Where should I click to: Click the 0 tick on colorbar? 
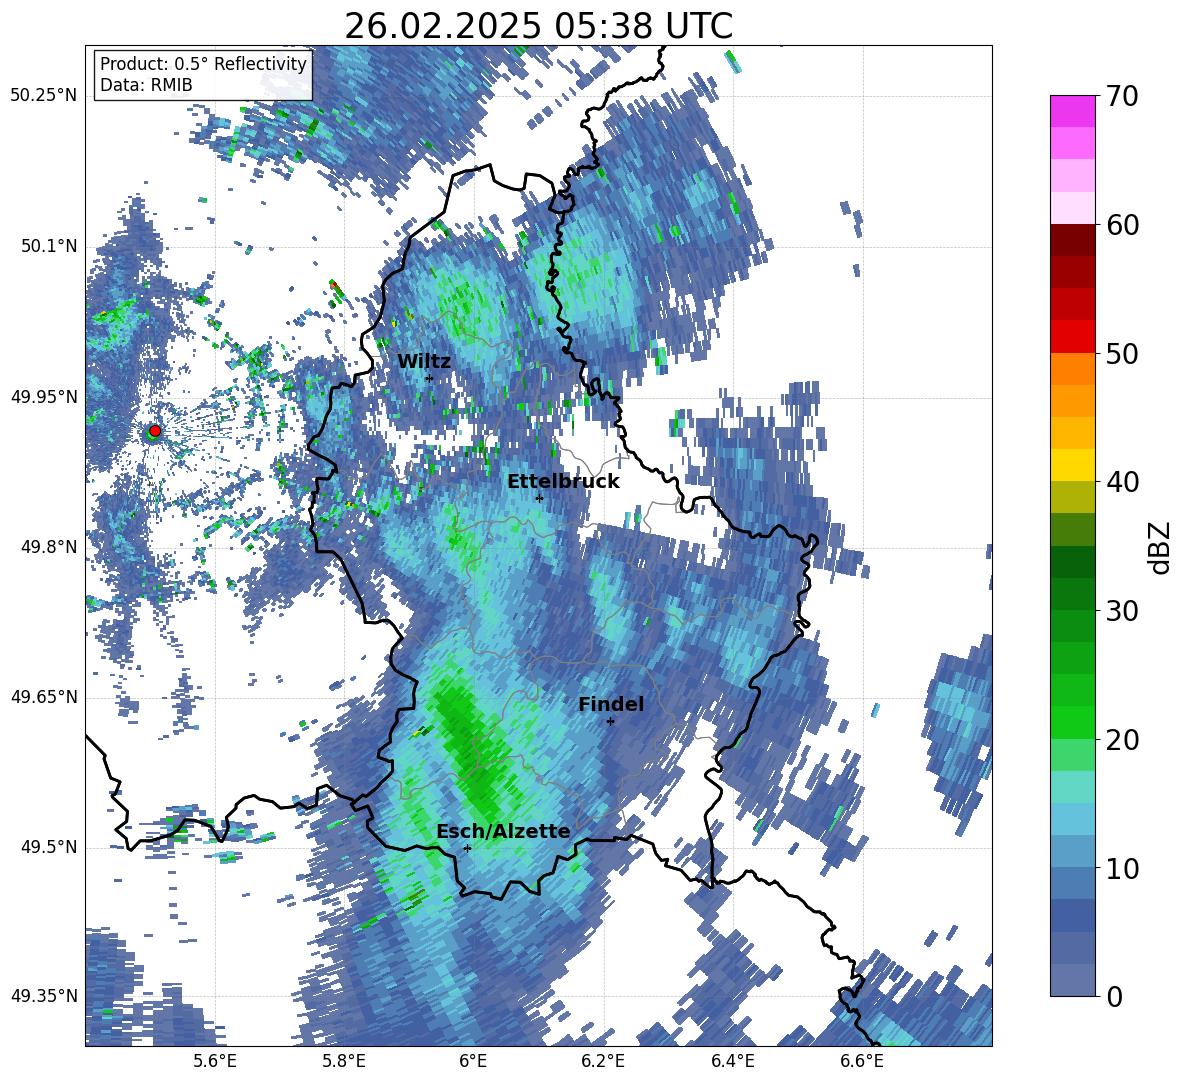coord(1114,996)
